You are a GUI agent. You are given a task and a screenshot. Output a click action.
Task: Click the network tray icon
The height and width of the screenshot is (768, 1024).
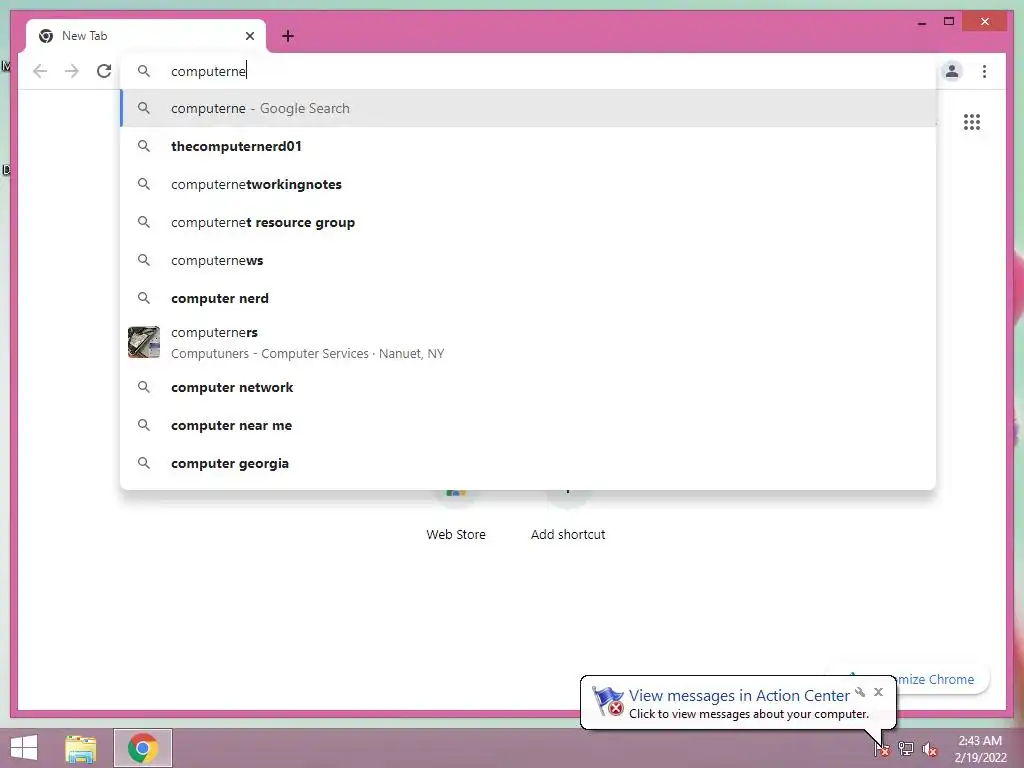tap(906, 749)
